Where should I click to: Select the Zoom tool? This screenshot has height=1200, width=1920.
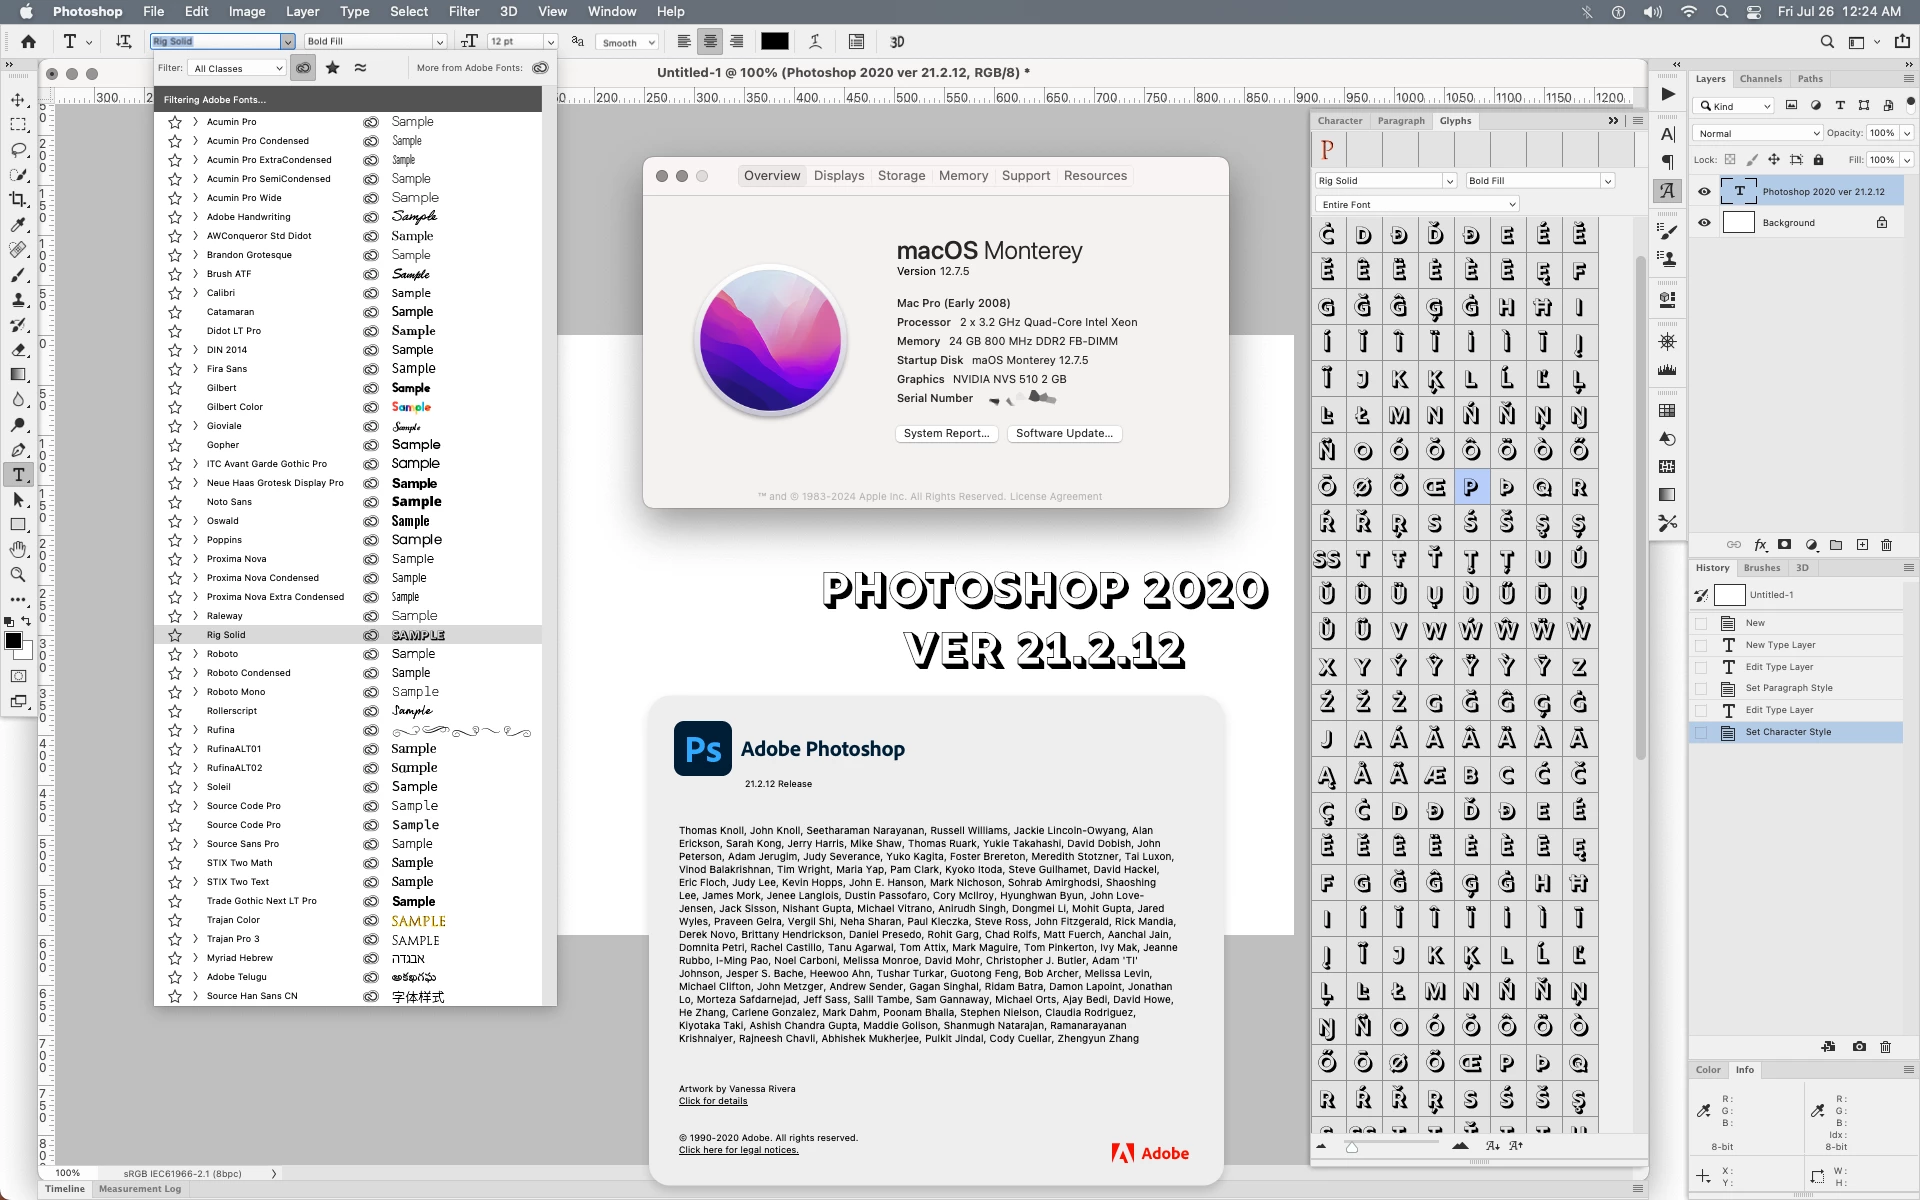(x=18, y=574)
